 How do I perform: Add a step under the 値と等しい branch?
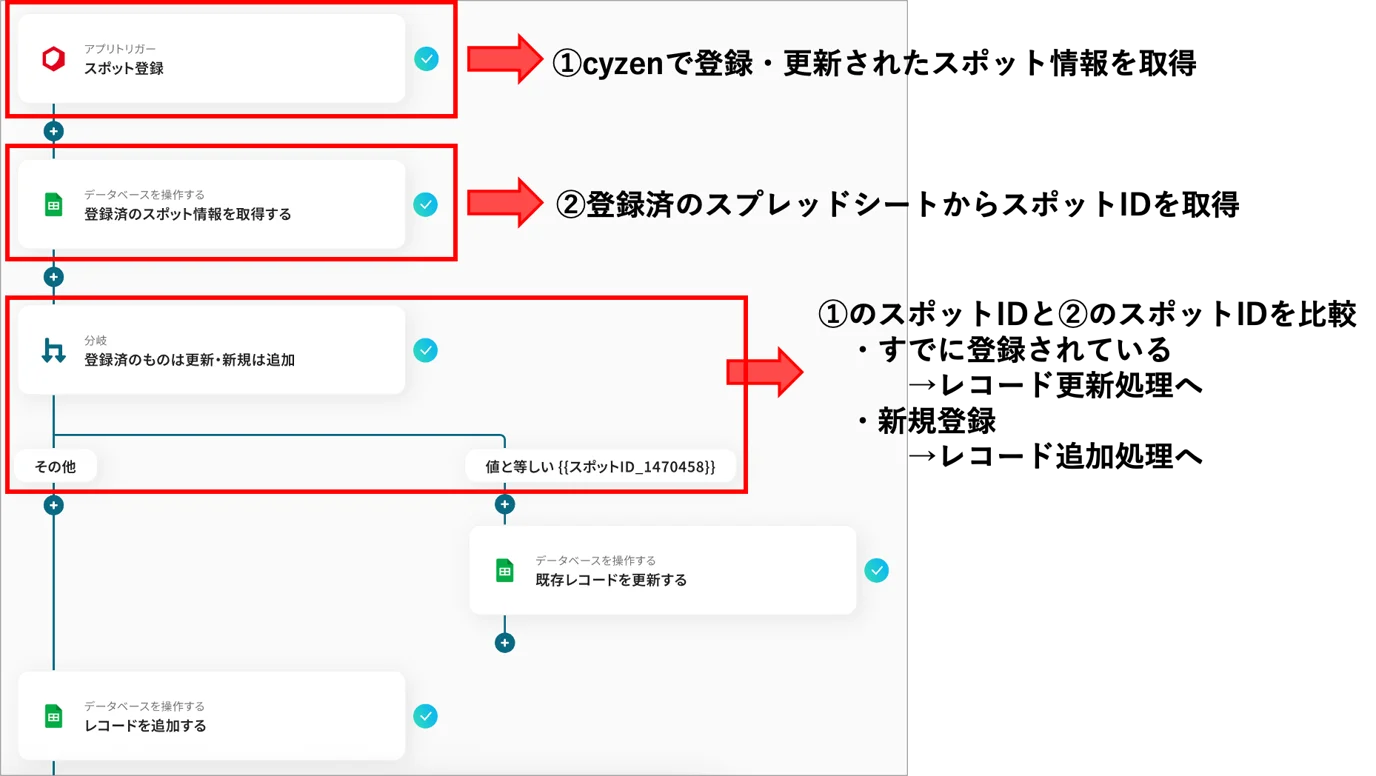tap(505, 505)
